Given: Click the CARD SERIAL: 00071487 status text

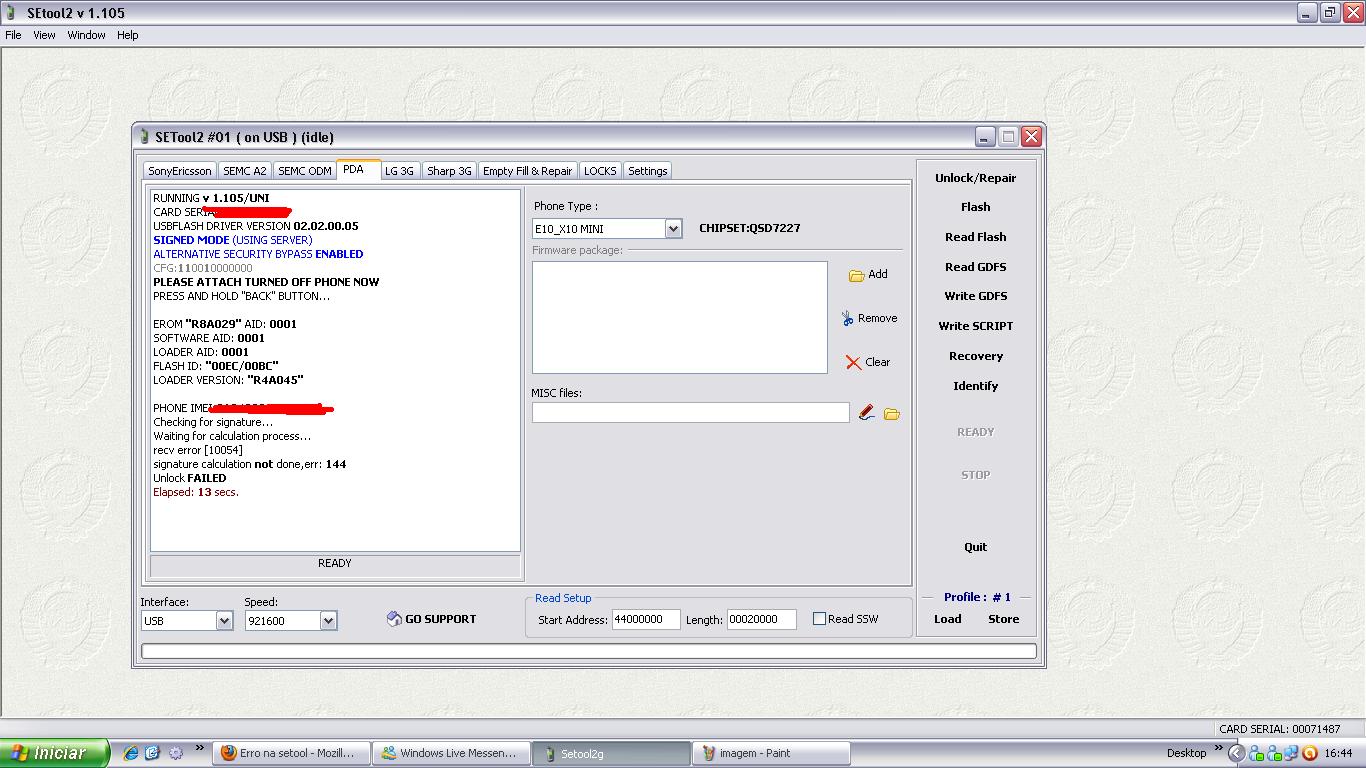Looking at the screenshot, I should point(1280,729).
